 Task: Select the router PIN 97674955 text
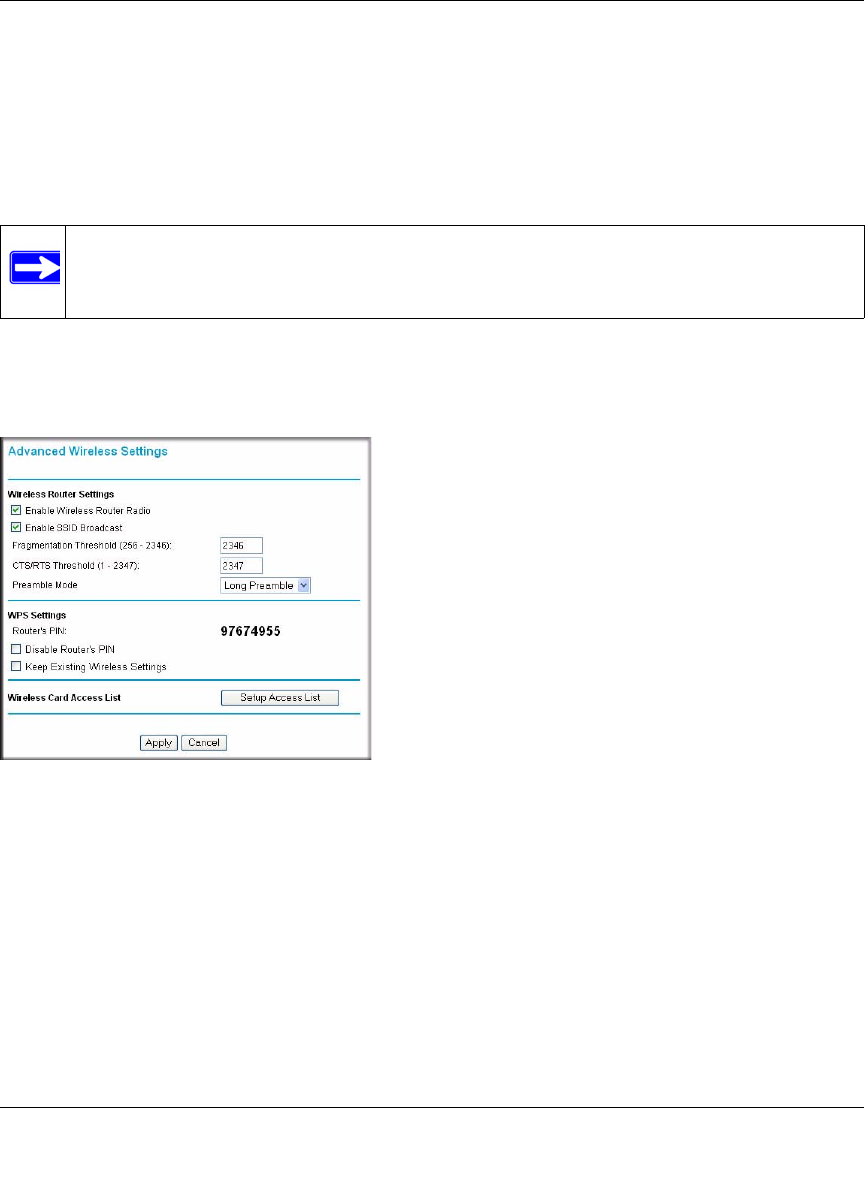pos(251,631)
